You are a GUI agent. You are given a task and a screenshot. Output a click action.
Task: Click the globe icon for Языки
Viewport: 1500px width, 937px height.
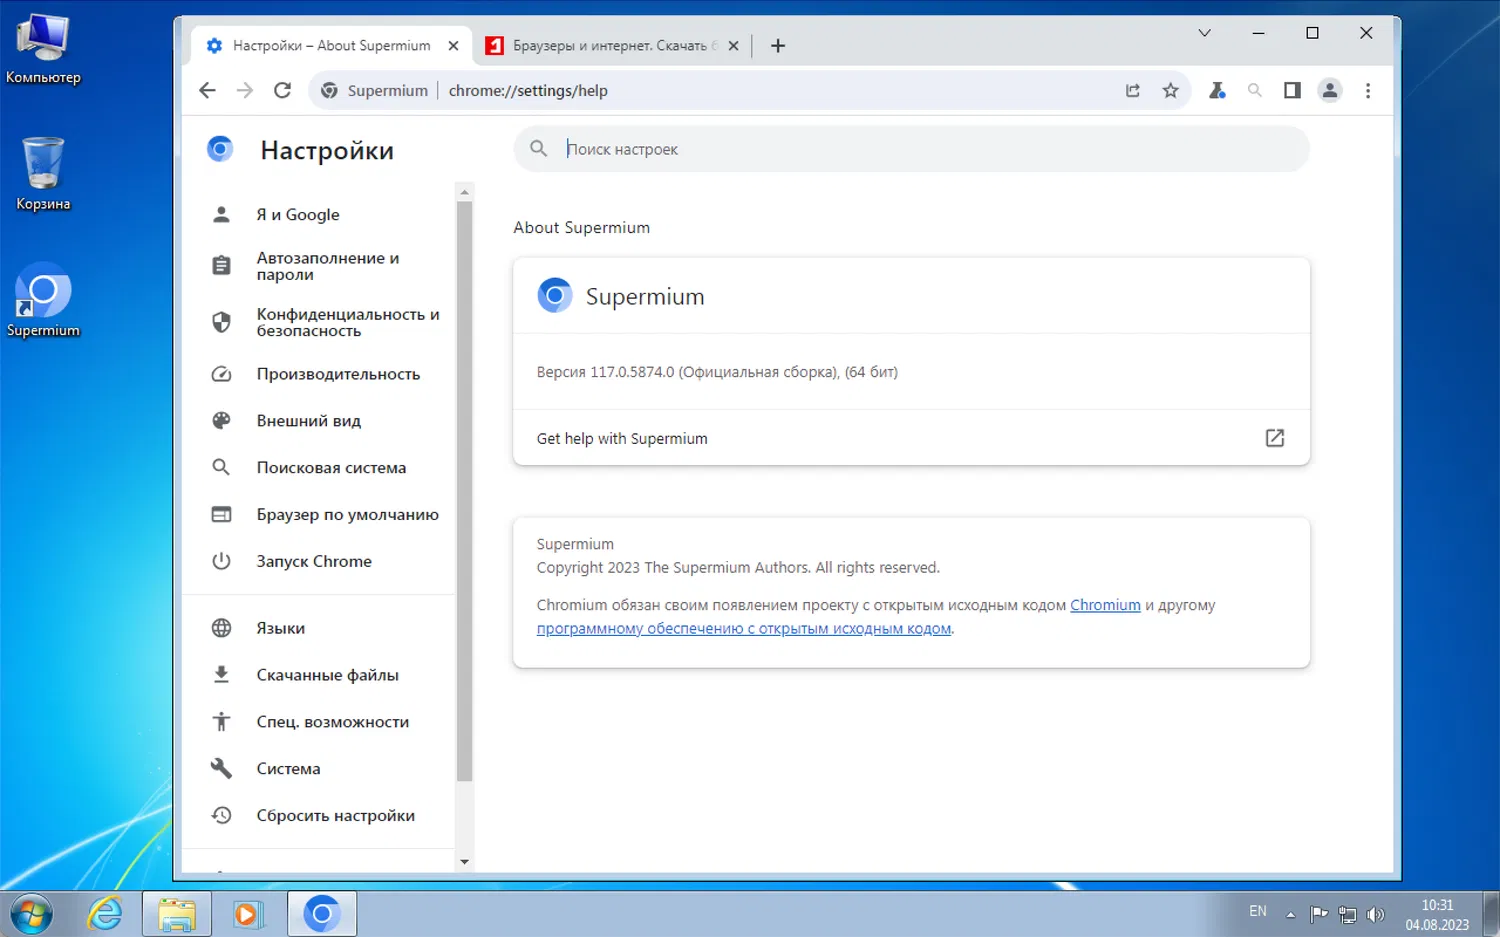pos(221,628)
